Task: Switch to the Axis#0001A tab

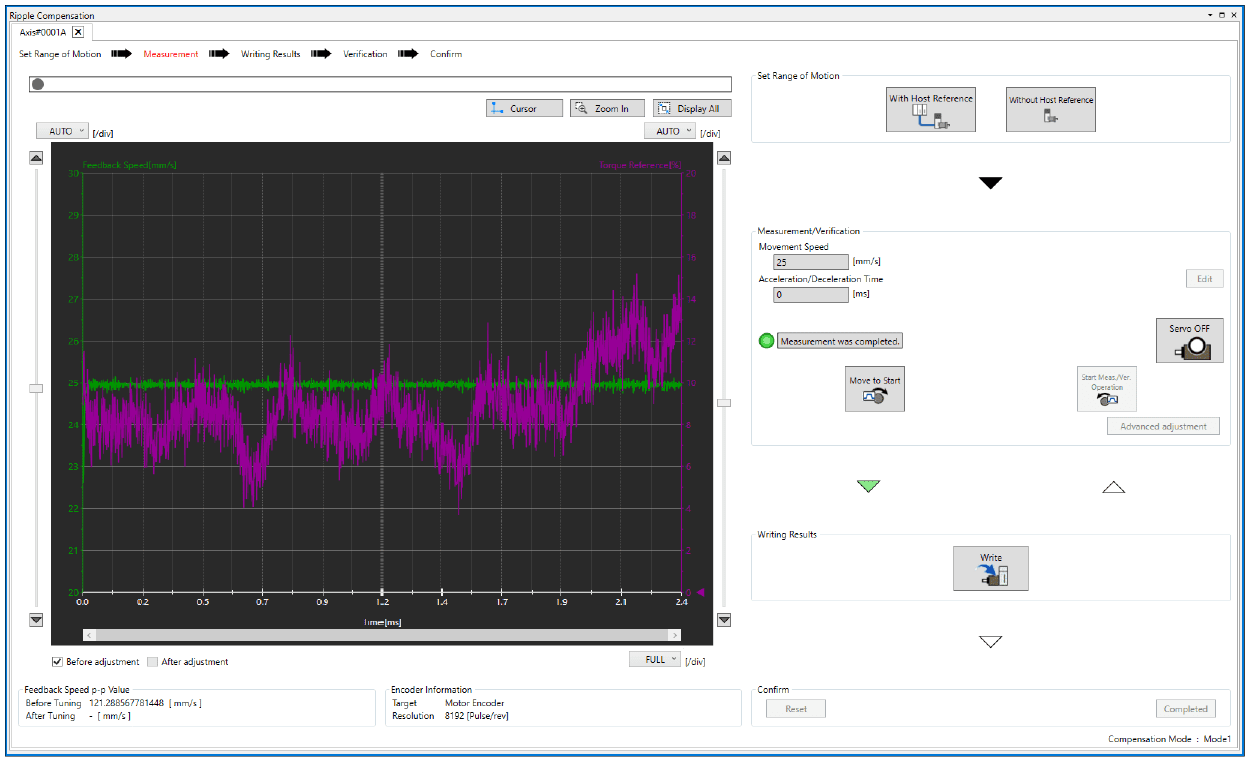Action: pos(44,32)
